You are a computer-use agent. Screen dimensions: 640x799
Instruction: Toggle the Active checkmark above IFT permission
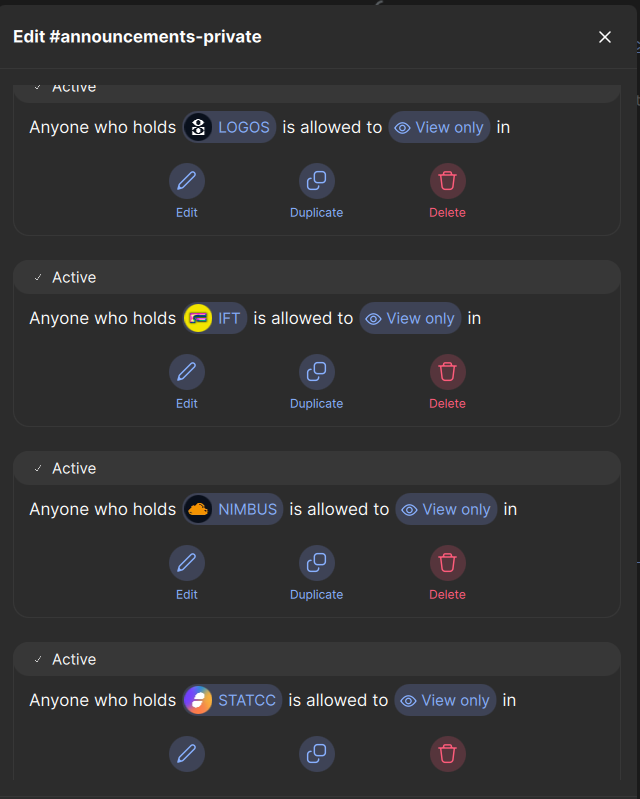(39, 278)
